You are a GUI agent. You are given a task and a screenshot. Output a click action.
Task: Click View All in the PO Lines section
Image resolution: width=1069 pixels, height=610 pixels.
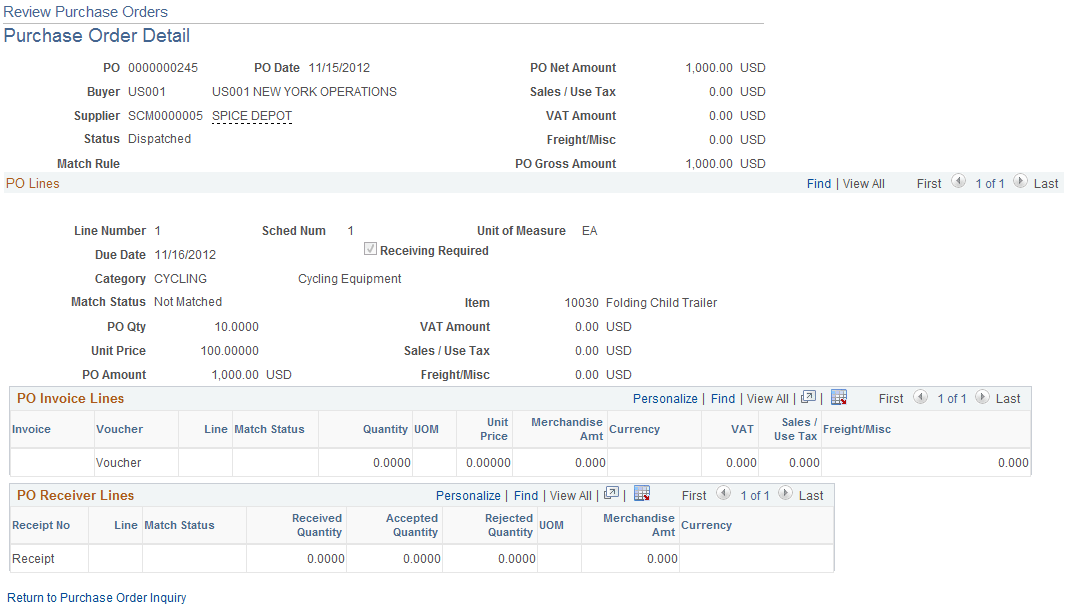click(x=863, y=183)
